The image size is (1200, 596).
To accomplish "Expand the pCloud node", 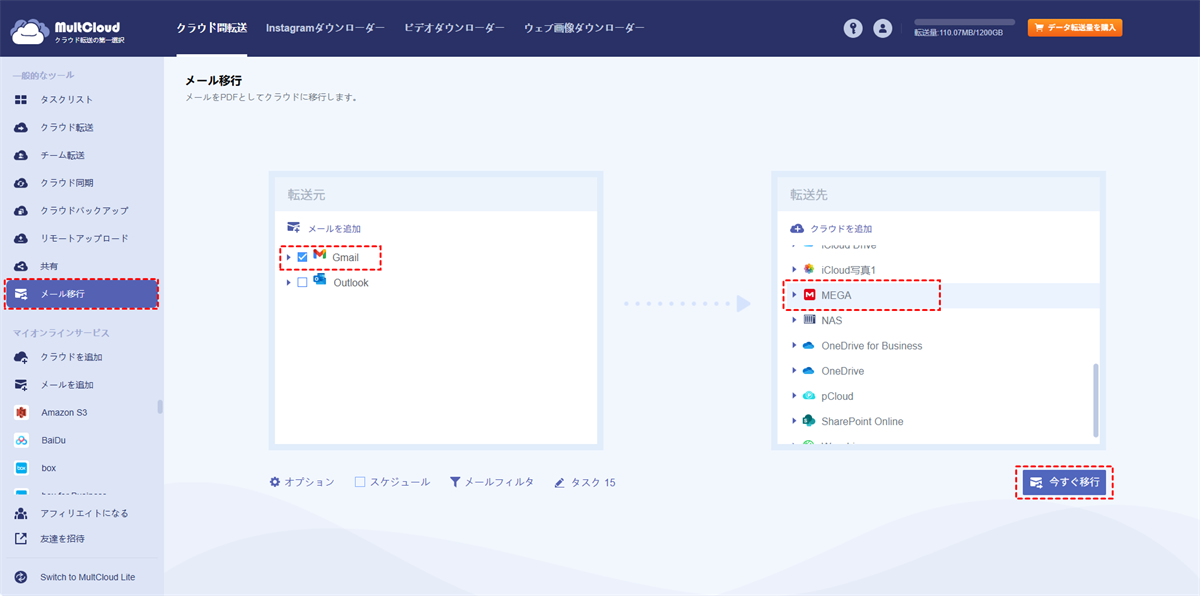I will pos(795,396).
